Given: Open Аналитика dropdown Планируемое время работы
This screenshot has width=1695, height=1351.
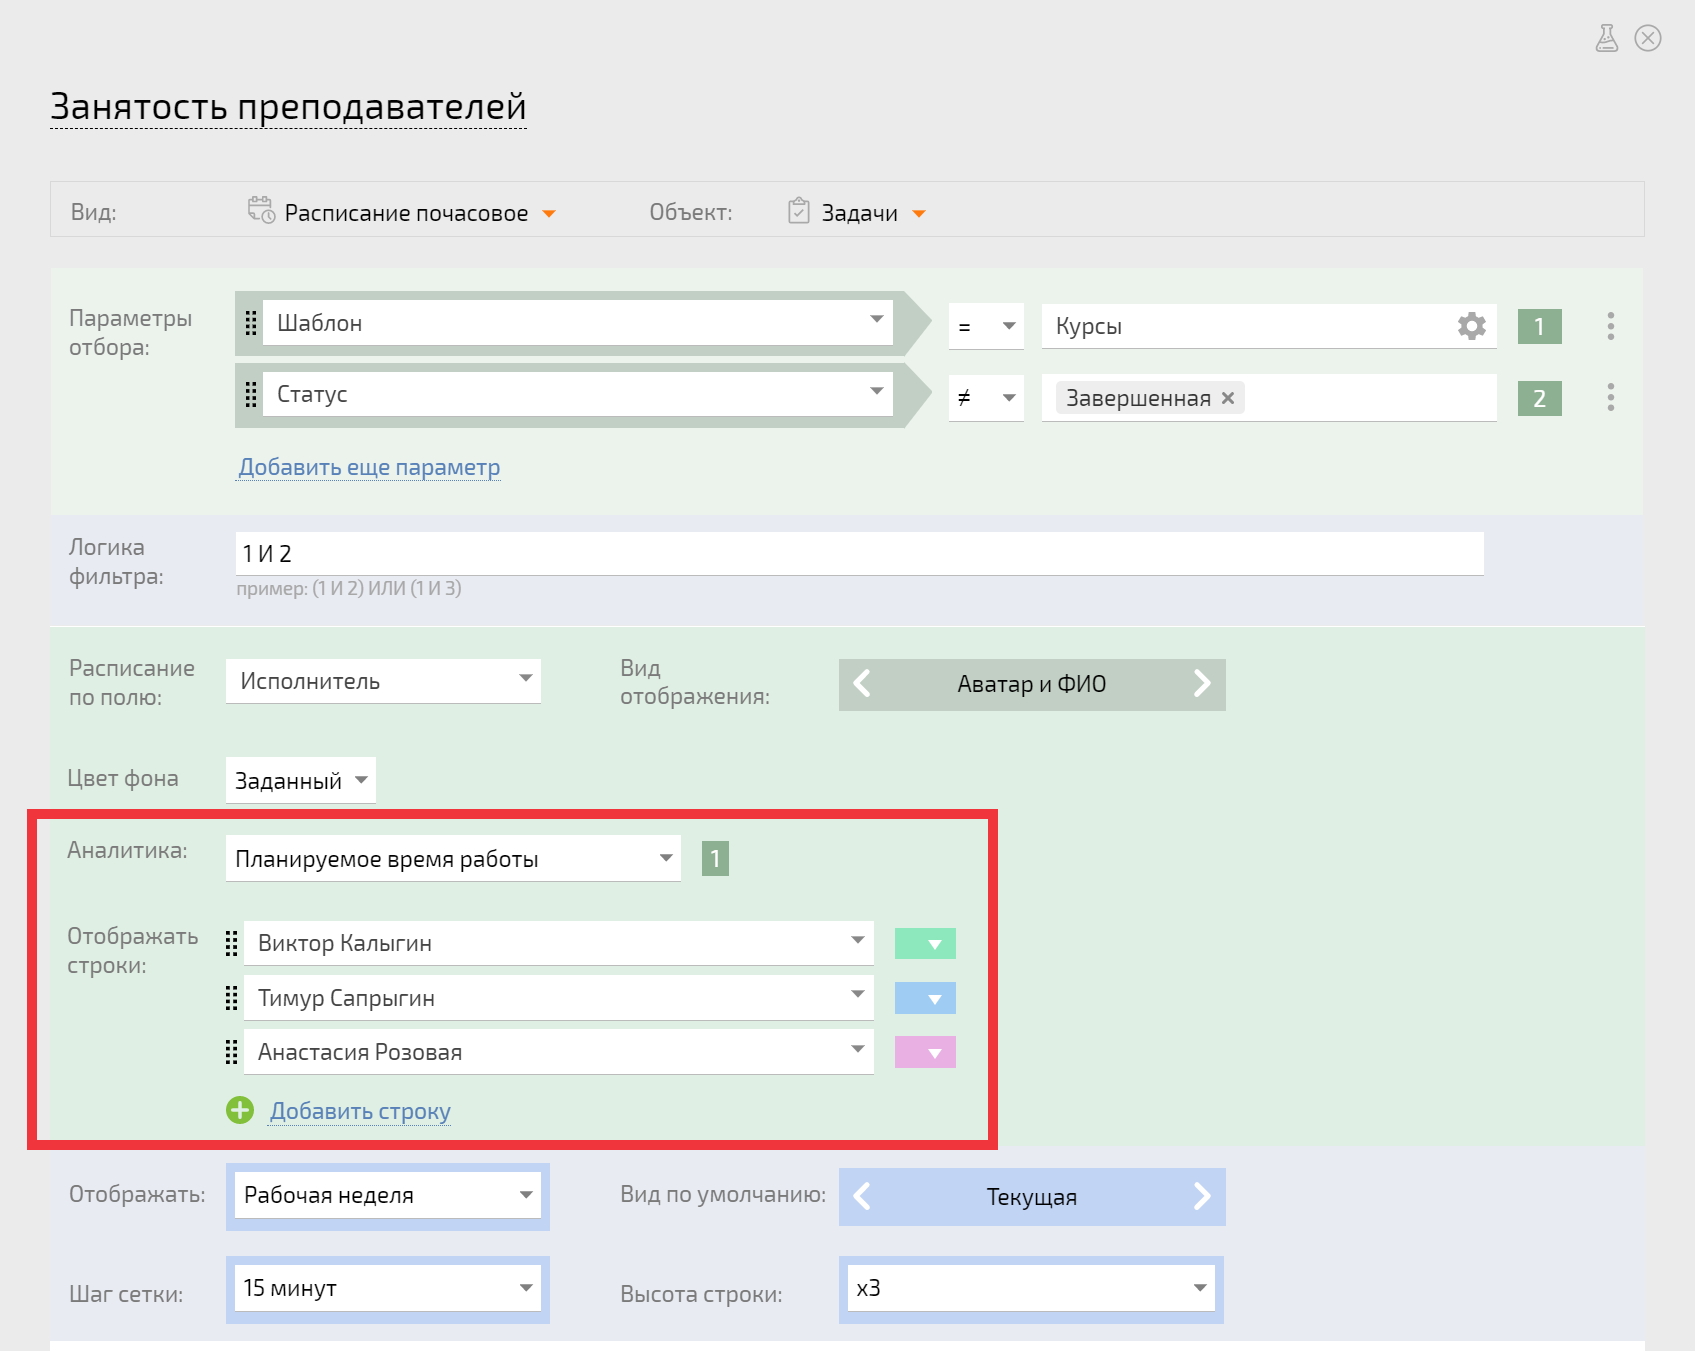Looking at the screenshot, I should [453, 858].
